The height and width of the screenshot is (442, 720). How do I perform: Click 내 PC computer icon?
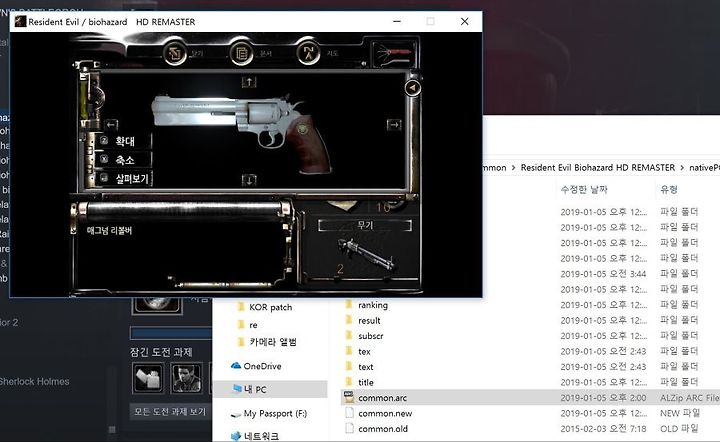click(x=237, y=389)
